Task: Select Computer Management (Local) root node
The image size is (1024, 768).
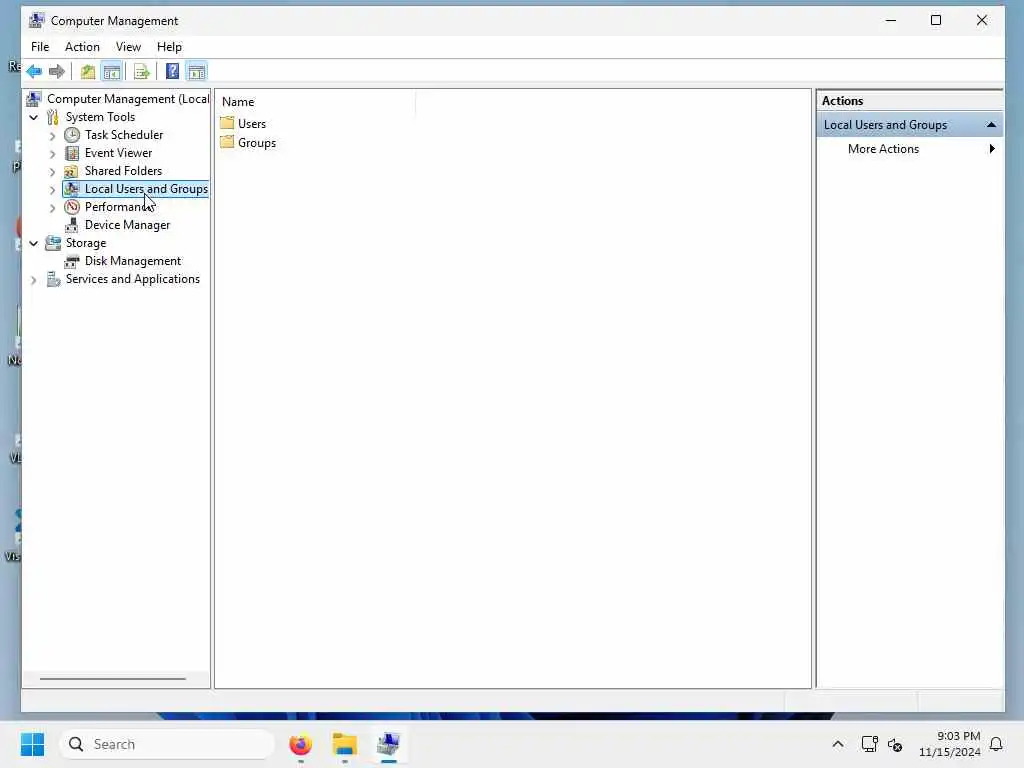Action: tap(128, 99)
